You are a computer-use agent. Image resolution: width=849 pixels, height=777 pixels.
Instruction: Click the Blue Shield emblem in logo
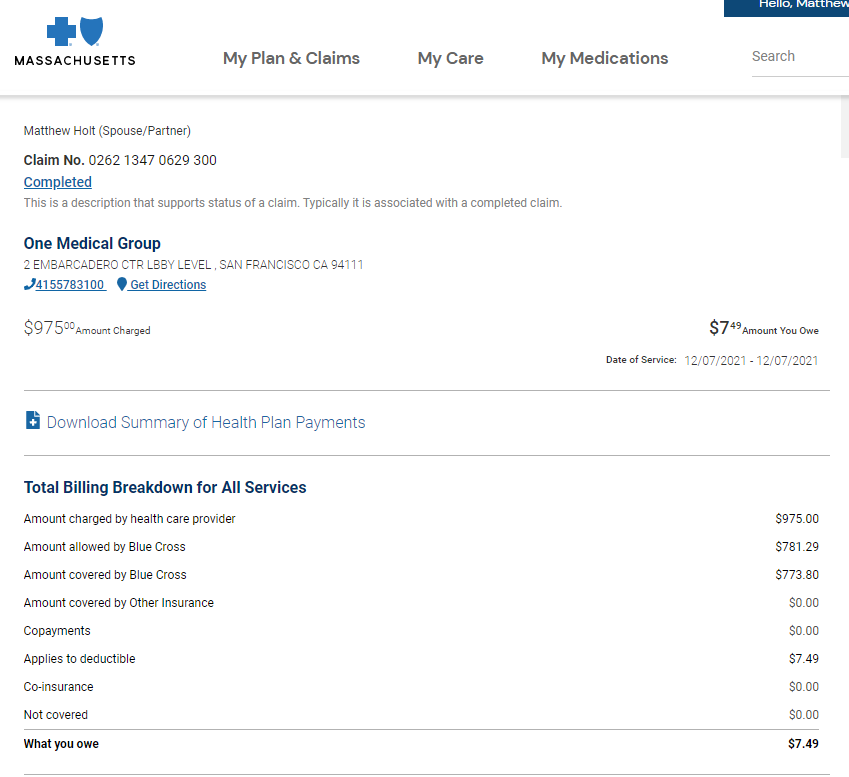(x=91, y=32)
